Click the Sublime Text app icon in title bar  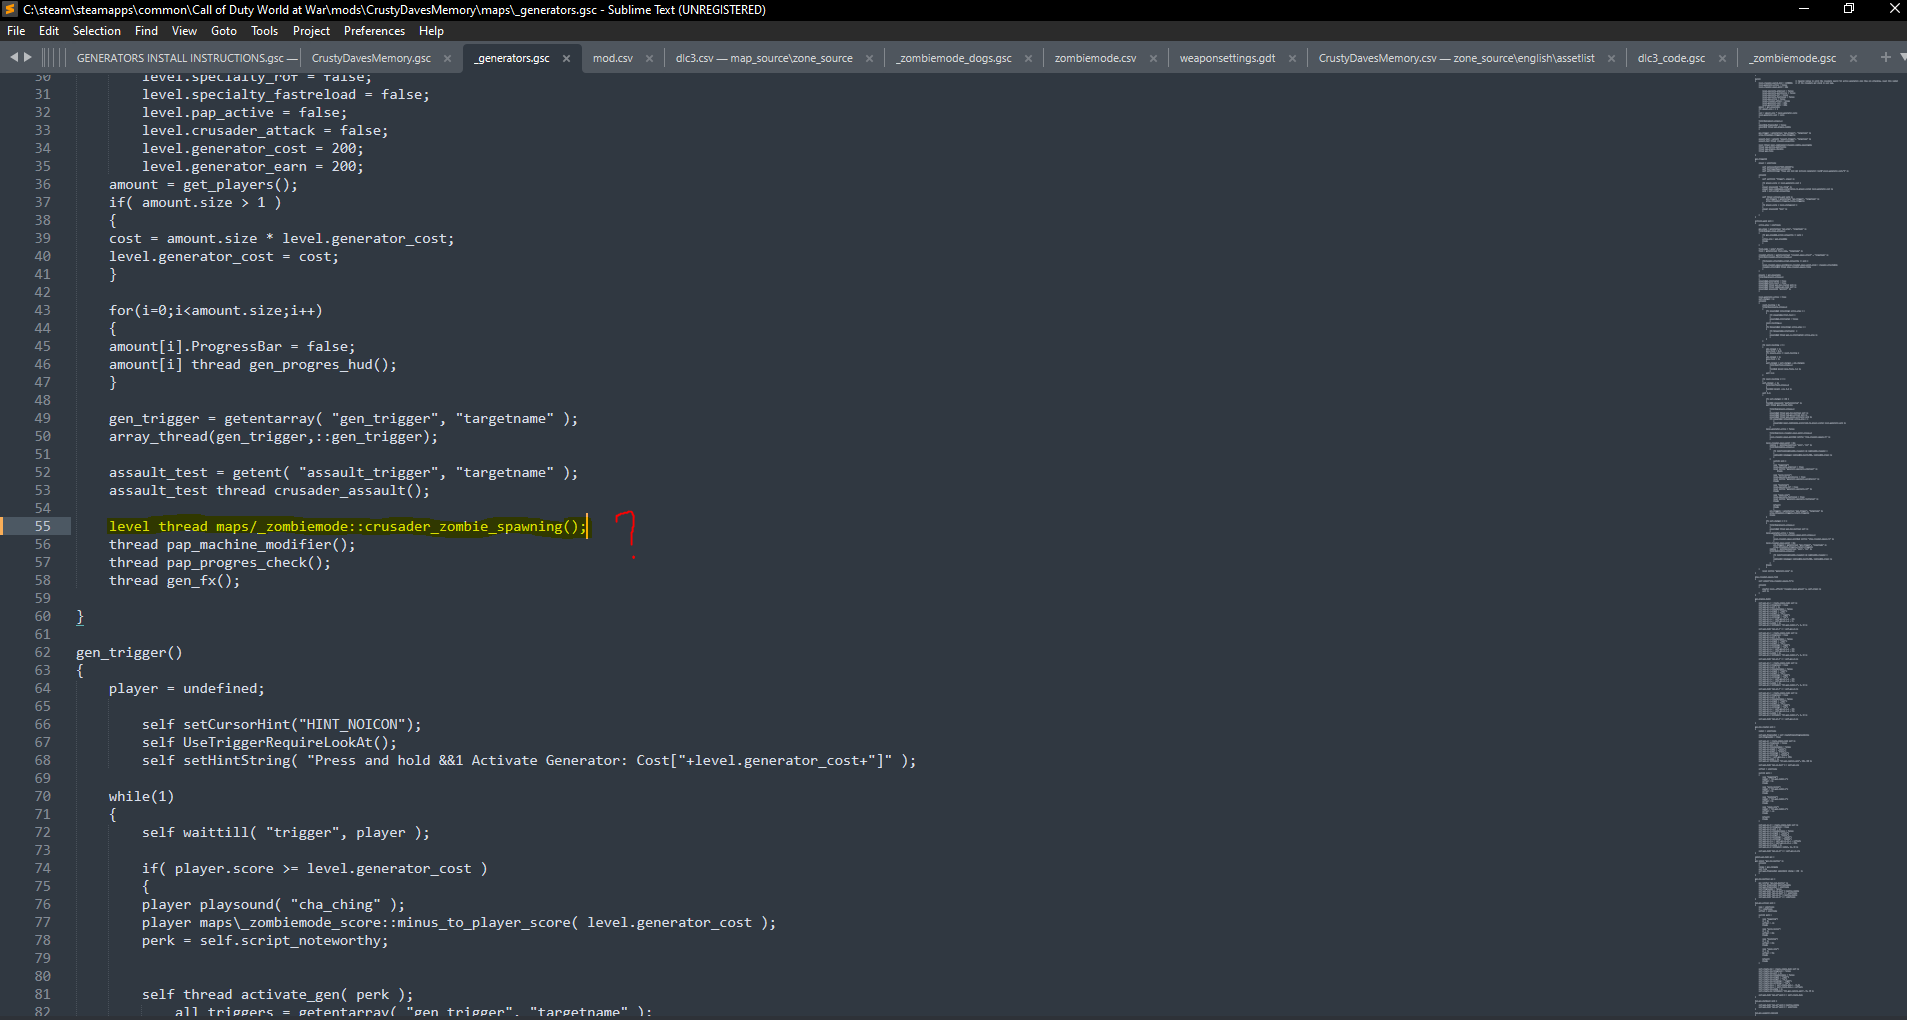tap(10, 9)
